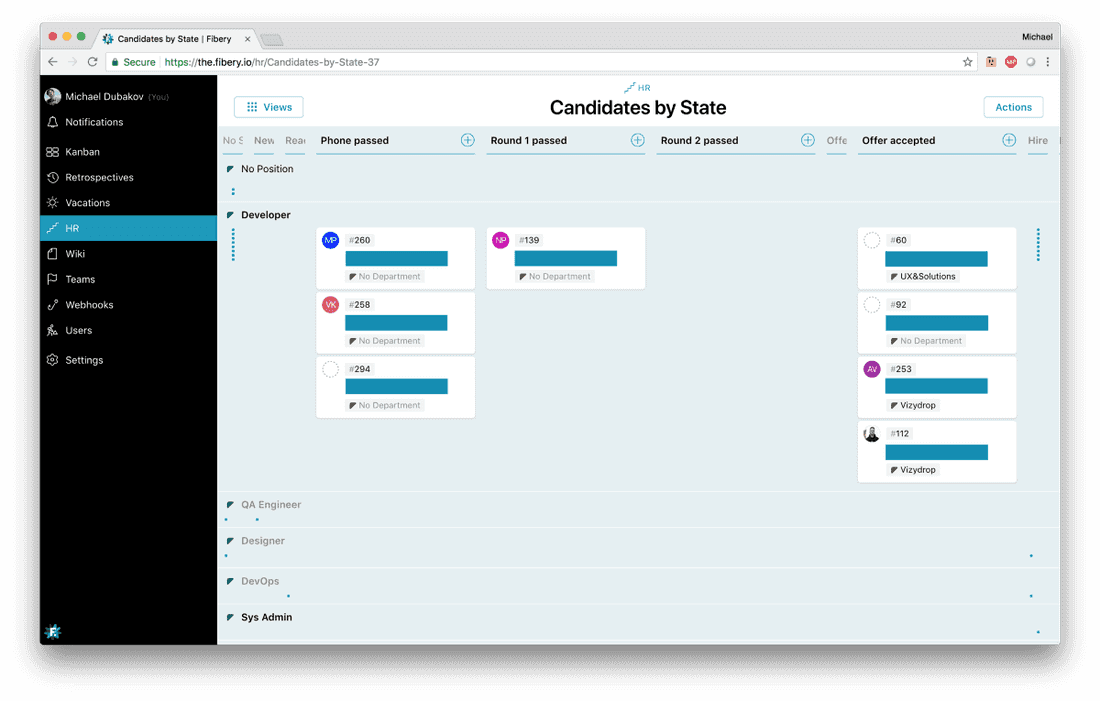Viewport: 1100px width, 701px height.
Task: Click the Actions button
Action: (1013, 107)
